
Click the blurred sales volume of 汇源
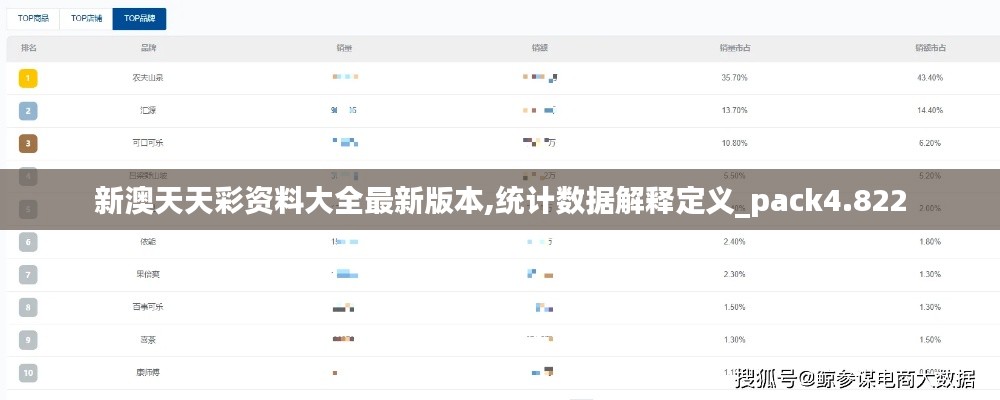(x=344, y=110)
